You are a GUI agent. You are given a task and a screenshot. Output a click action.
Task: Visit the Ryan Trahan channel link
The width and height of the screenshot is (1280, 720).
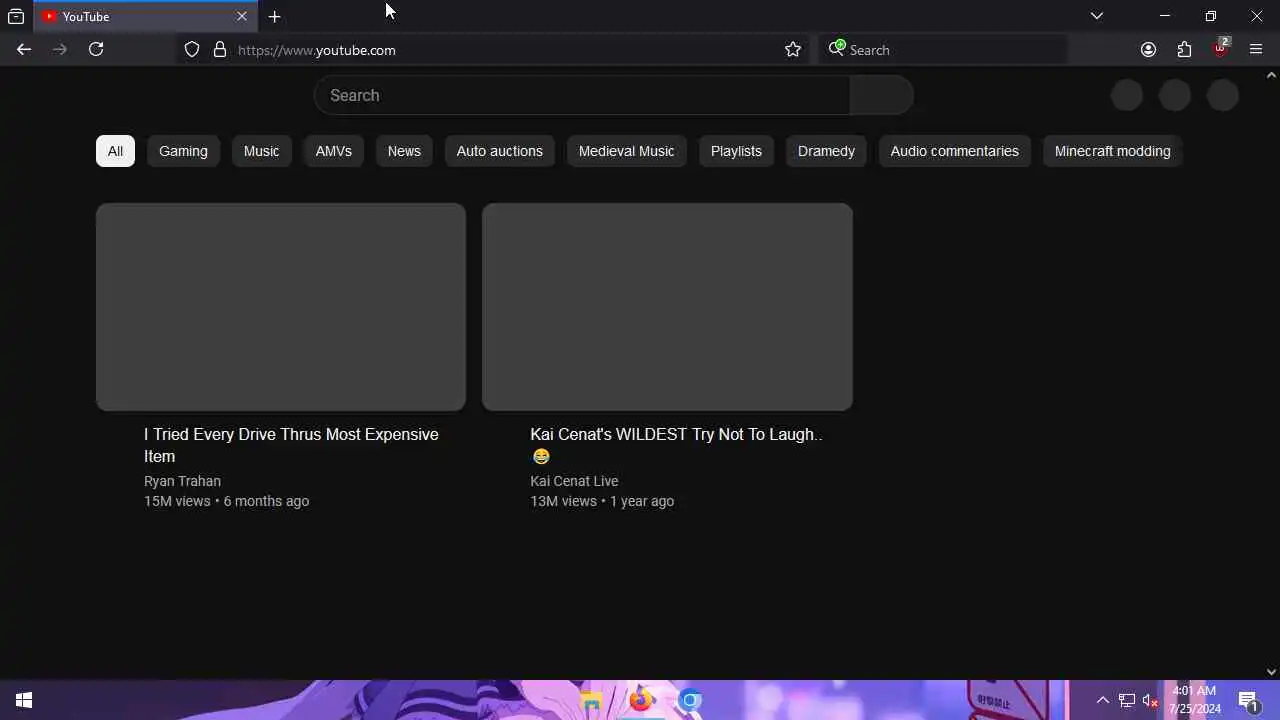coord(182,481)
